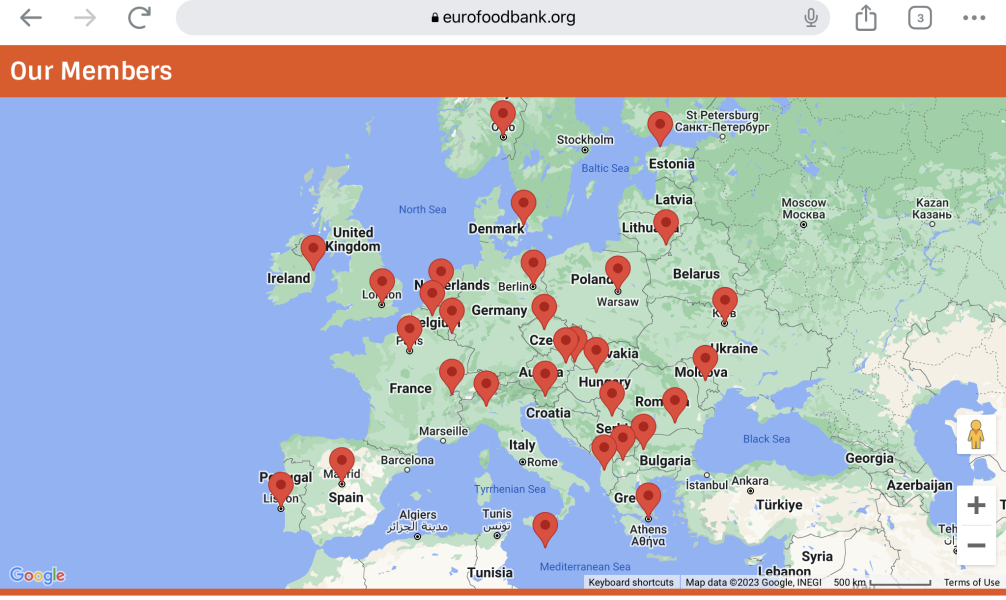The width and height of the screenshot is (1006, 600).
Task: Tap the microphone icon in address bar
Action: pyautogui.click(x=811, y=17)
